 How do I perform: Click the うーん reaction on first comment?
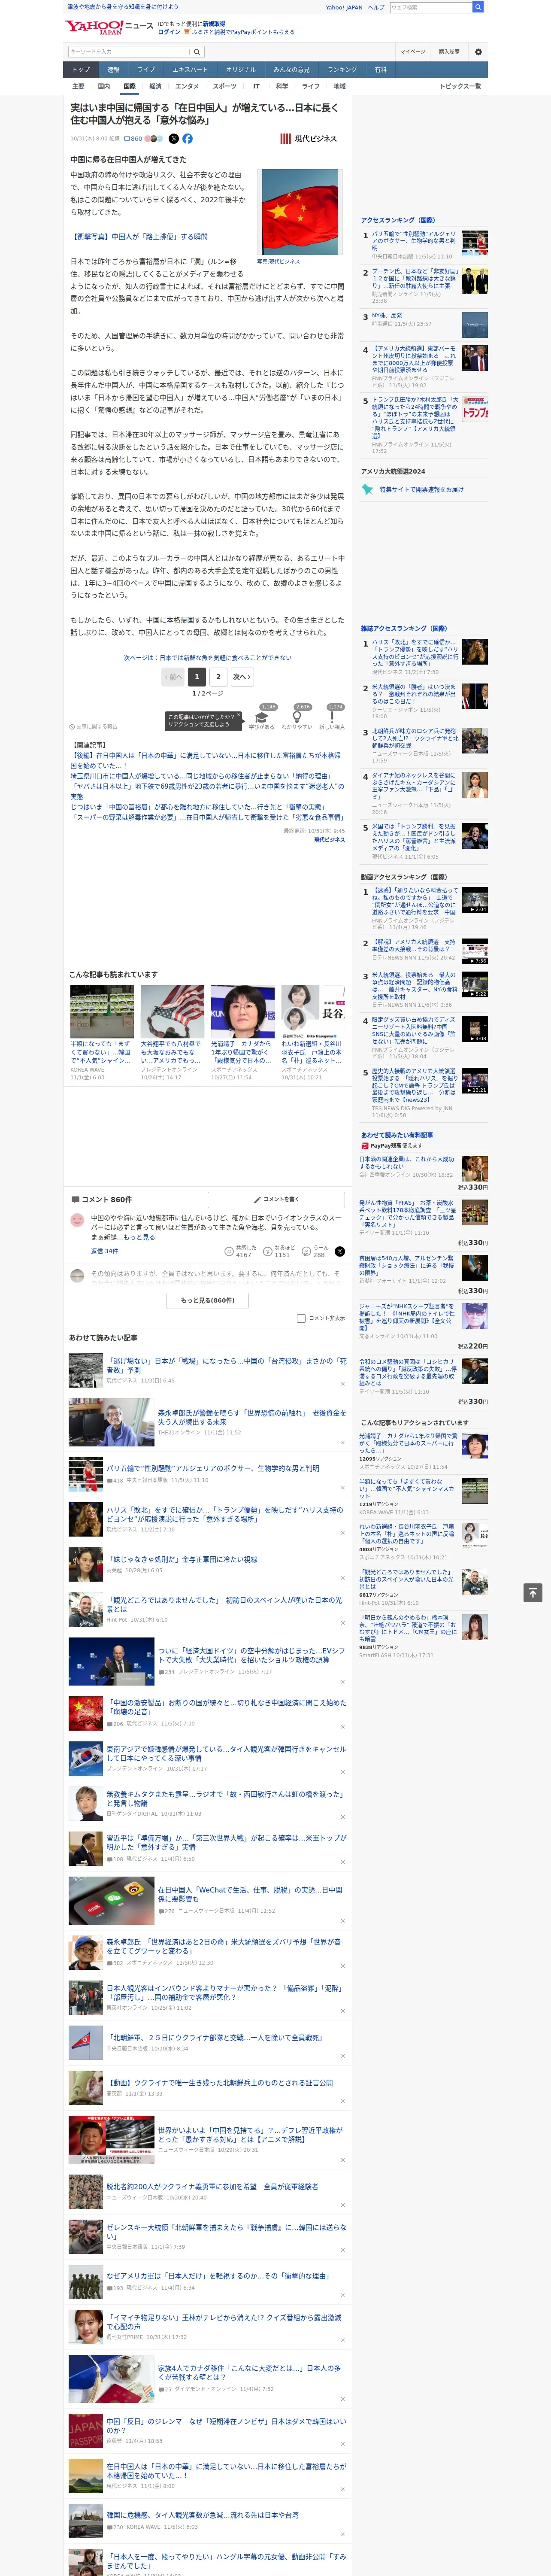pos(316,1251)
